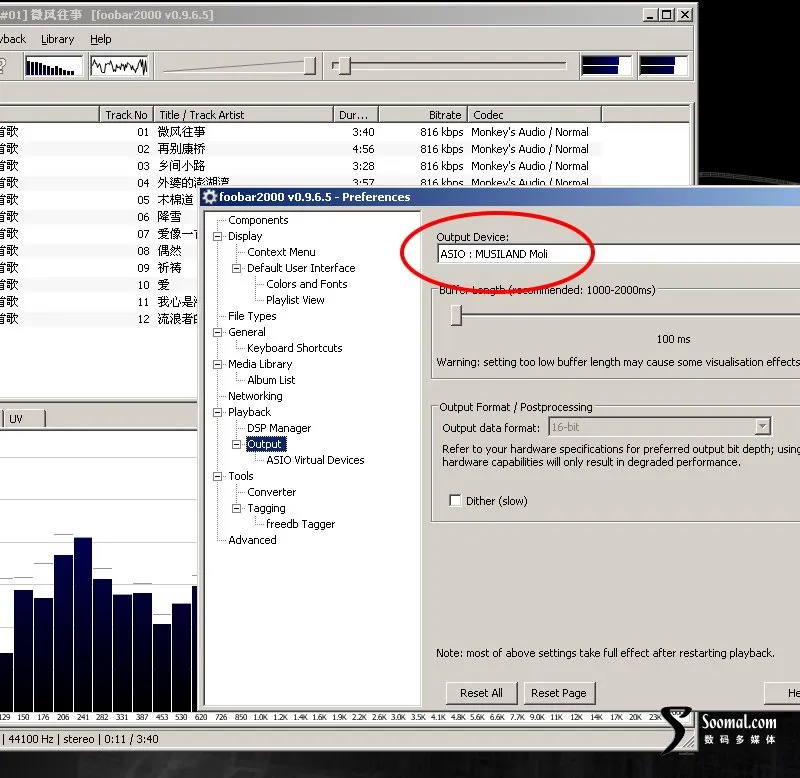Collapse the Default User Interface node
The height and width of the screenshot is (778, 800).
pos(237,268)
